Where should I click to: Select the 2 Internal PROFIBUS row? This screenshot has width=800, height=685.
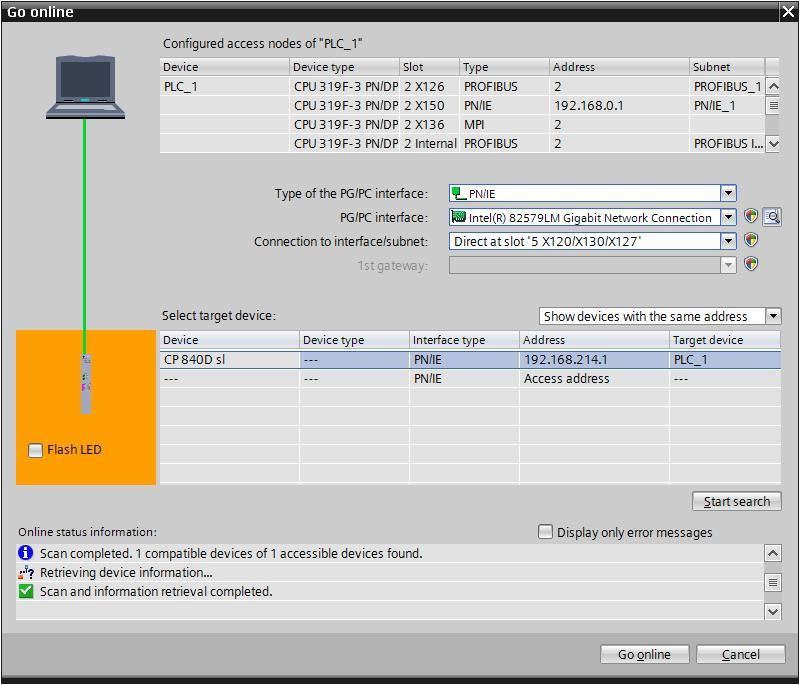(462, 144)
